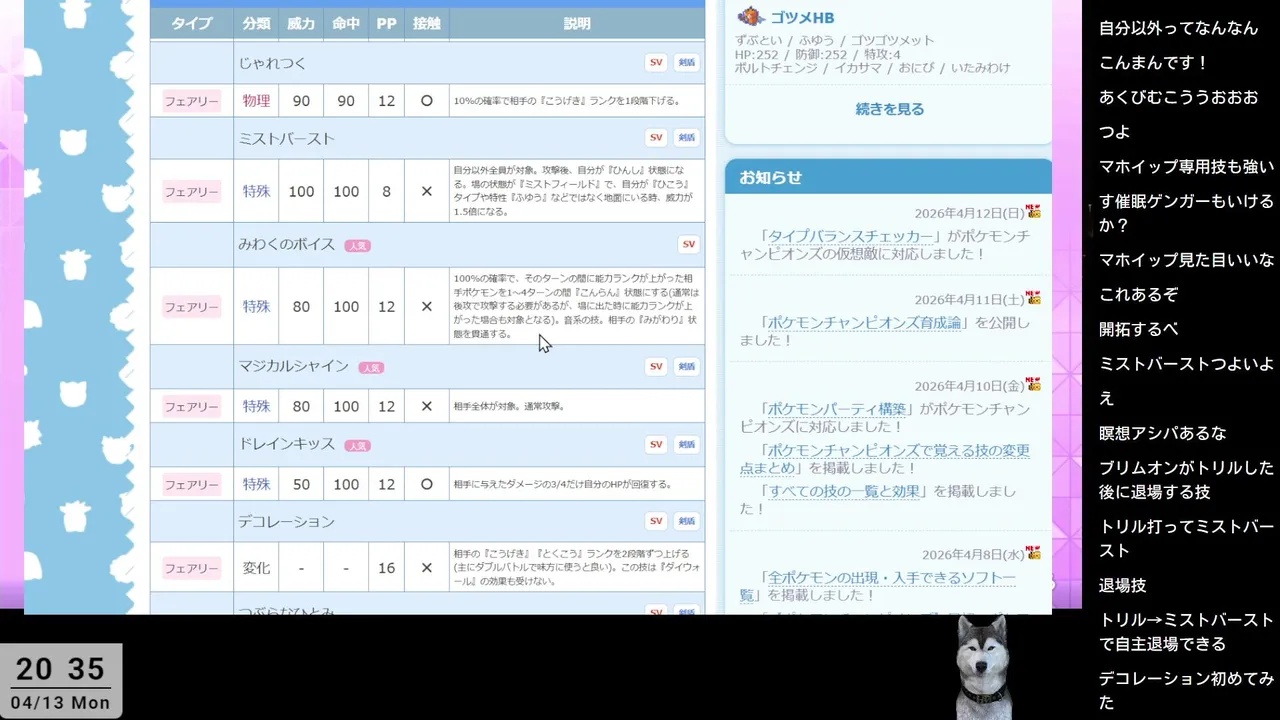Click the 剣盾 badge beside ミストバースト
The width and height of the screenshot is (1280, 720).
[x=686, y=138]
